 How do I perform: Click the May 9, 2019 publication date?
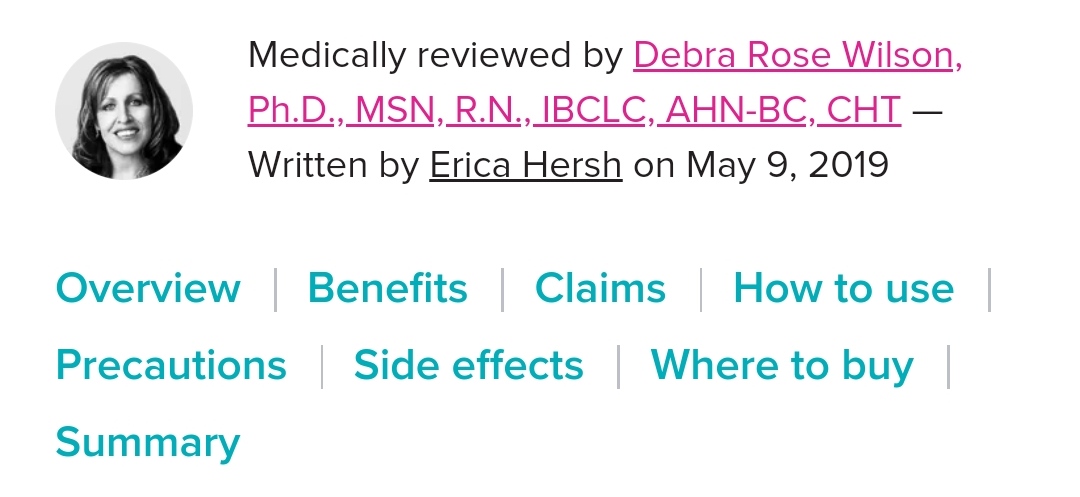point(788,164)
